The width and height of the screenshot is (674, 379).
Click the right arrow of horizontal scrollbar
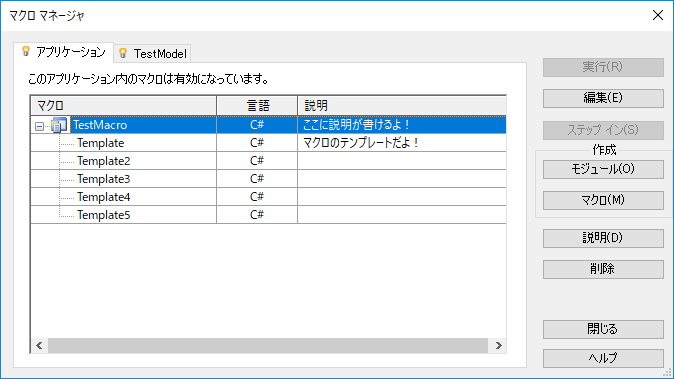pos(498,345)
